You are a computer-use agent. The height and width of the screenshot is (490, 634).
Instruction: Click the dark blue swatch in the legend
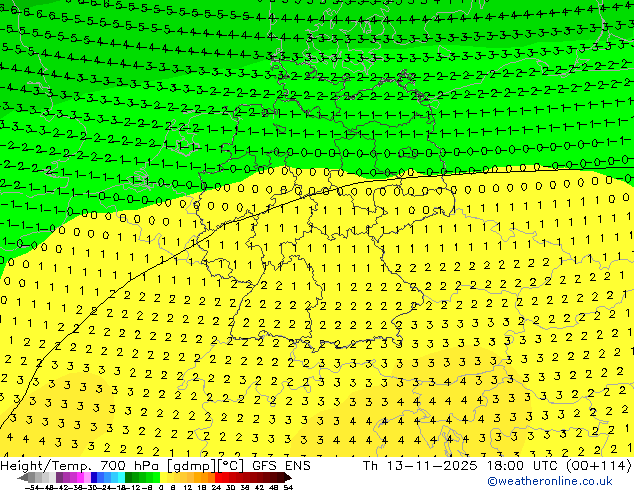click(x=94, y=478)
